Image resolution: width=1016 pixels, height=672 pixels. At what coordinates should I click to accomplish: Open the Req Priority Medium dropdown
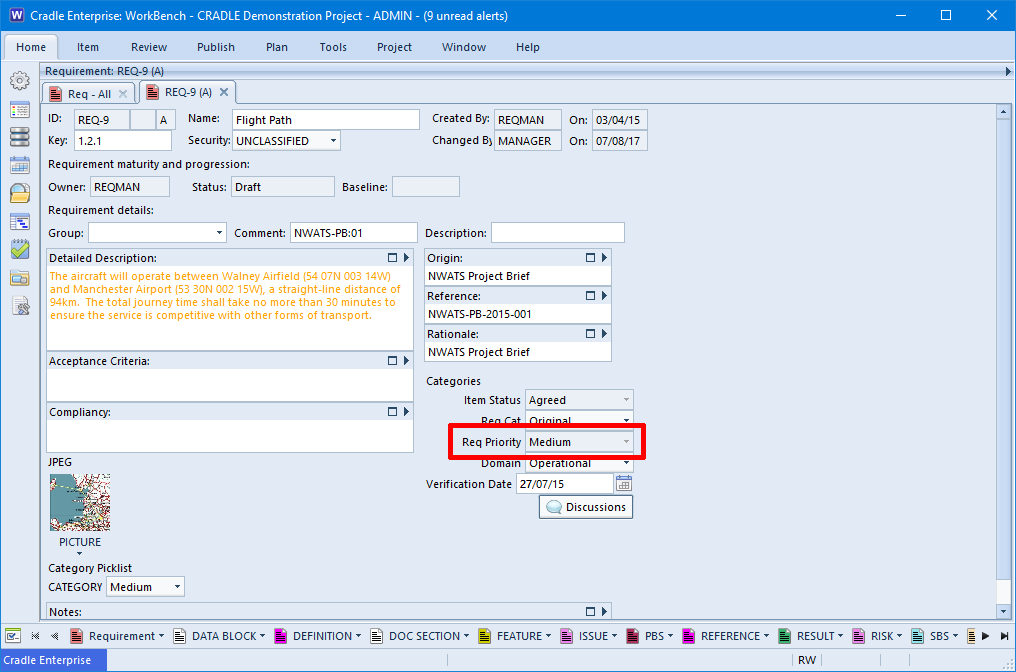pos(626,442)
